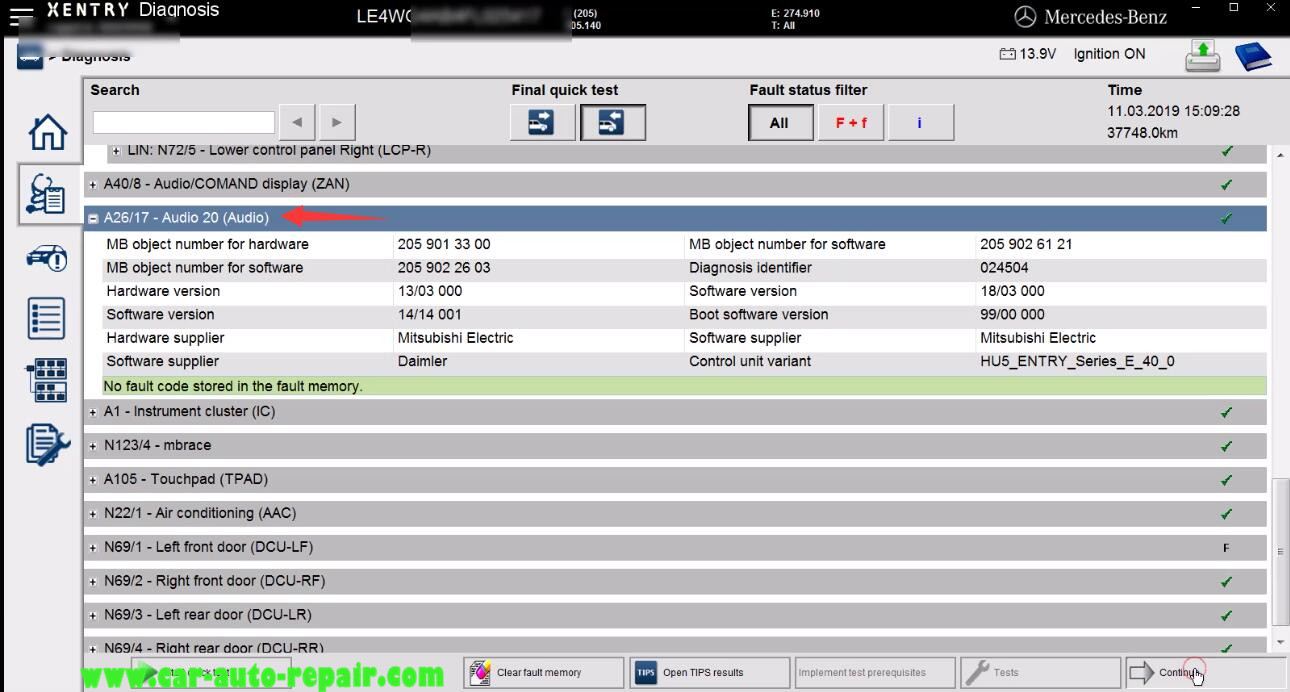
Task: Click green checkmark of A105 Touchpad row
Action: pos(1226,480)
